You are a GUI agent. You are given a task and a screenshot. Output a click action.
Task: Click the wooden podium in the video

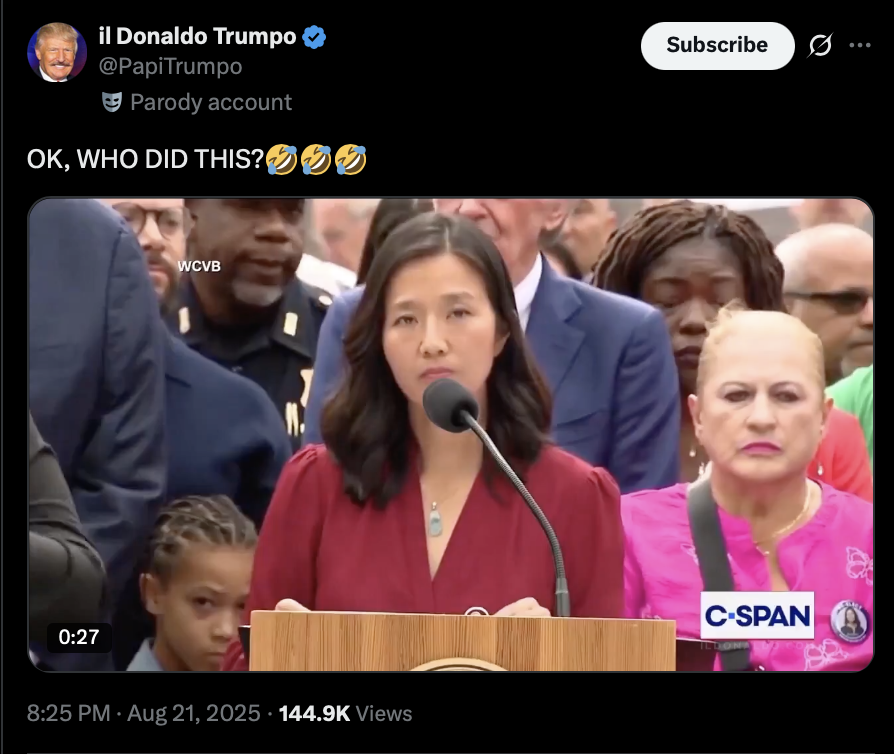tap(462, 641)
